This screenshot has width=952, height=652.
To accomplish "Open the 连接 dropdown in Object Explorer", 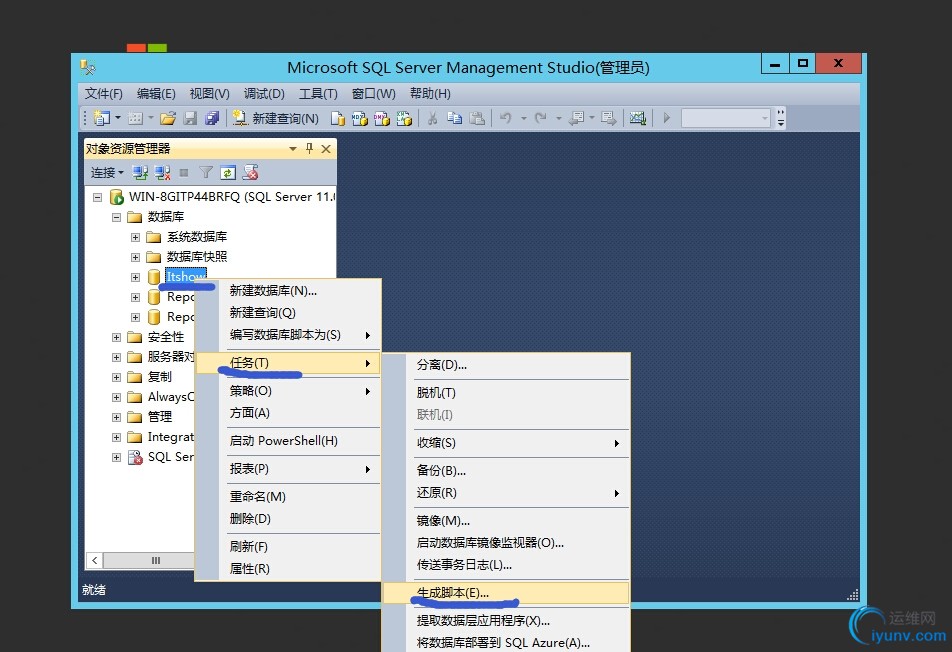I will [107, 173].
